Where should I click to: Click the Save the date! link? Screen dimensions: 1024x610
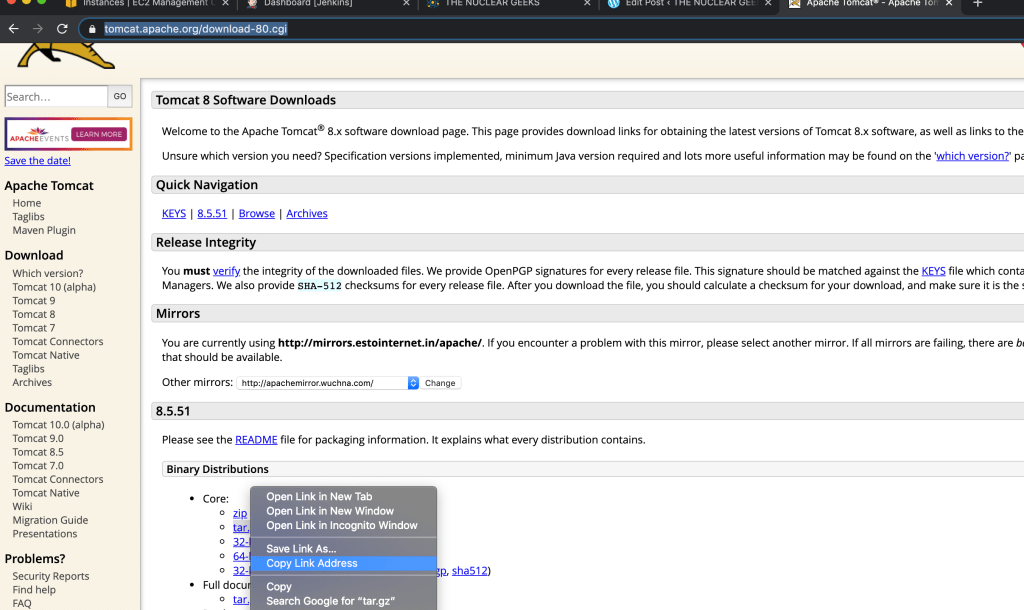[x=38, y=161]
